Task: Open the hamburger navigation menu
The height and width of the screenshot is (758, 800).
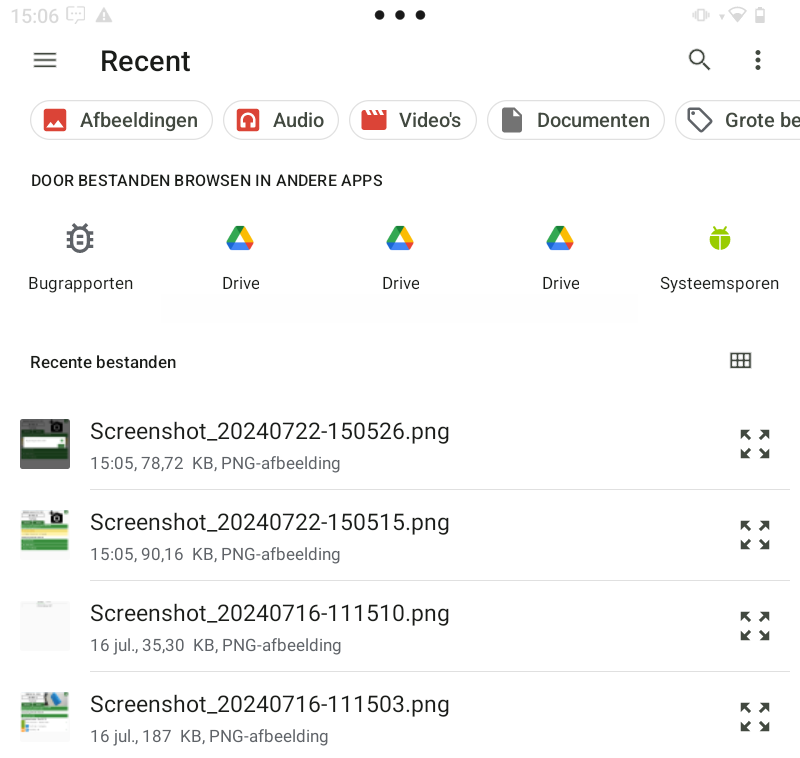Action: coord(45,60)
